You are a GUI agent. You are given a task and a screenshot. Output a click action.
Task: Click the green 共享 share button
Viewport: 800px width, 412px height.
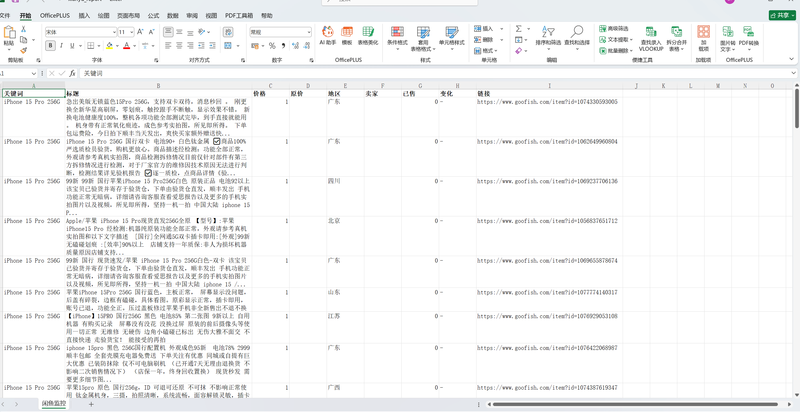pos(782,16)
